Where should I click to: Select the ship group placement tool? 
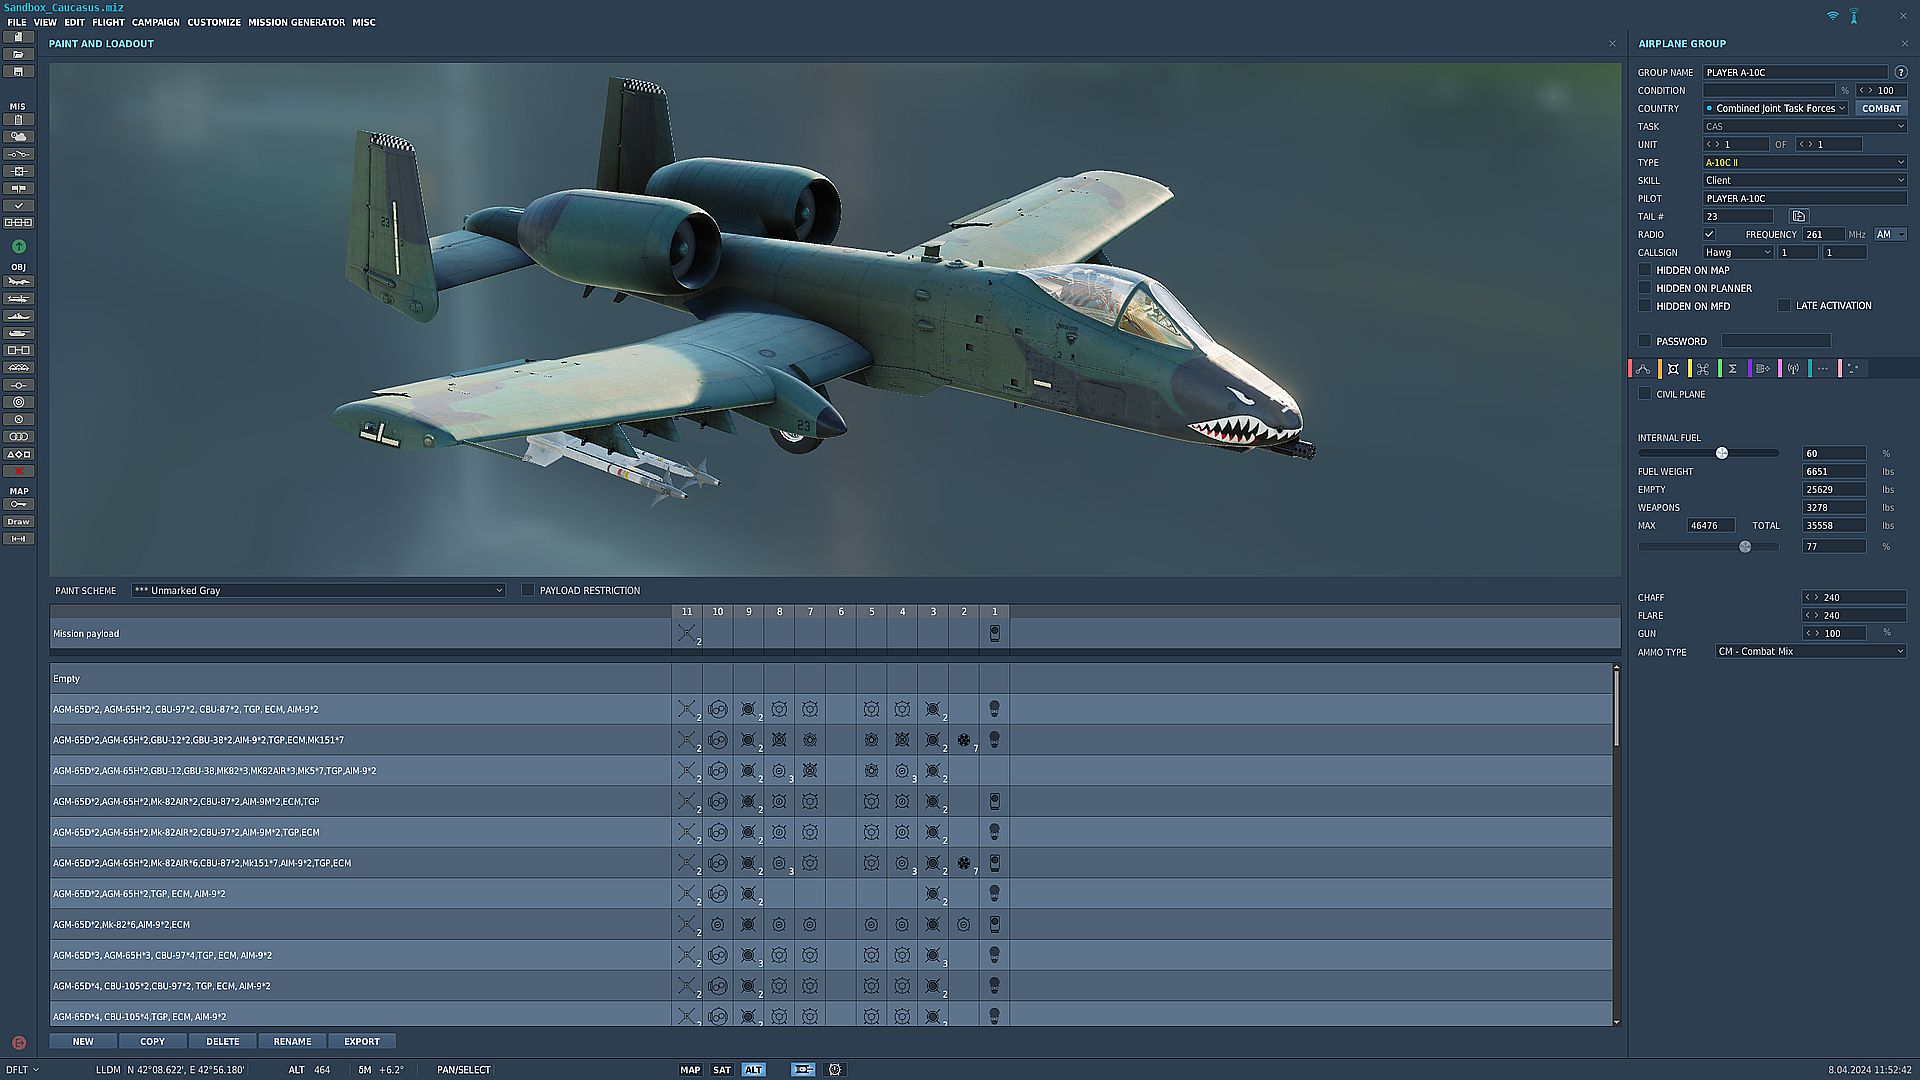point(19,316)
